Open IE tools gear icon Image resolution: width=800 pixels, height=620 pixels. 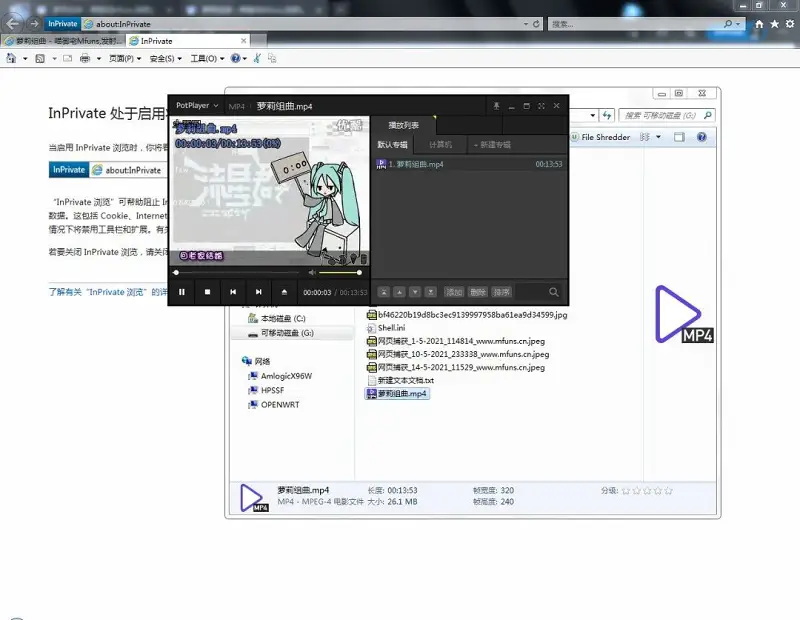coord(790,24)
